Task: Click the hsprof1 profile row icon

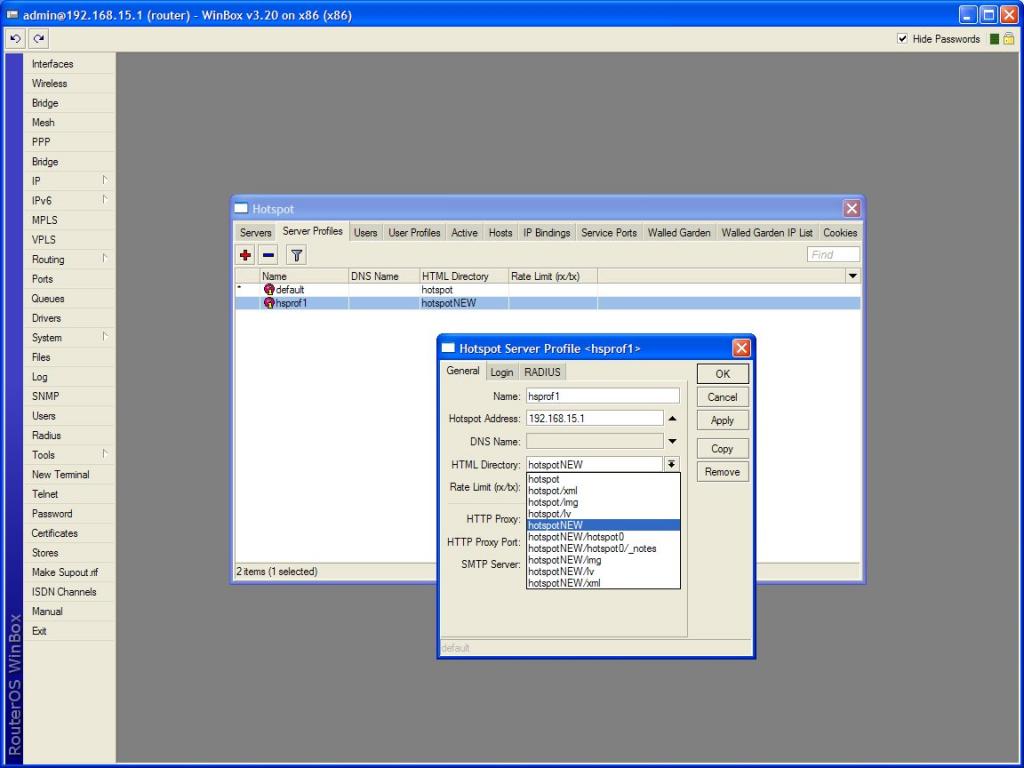Action: click(269, 303)
